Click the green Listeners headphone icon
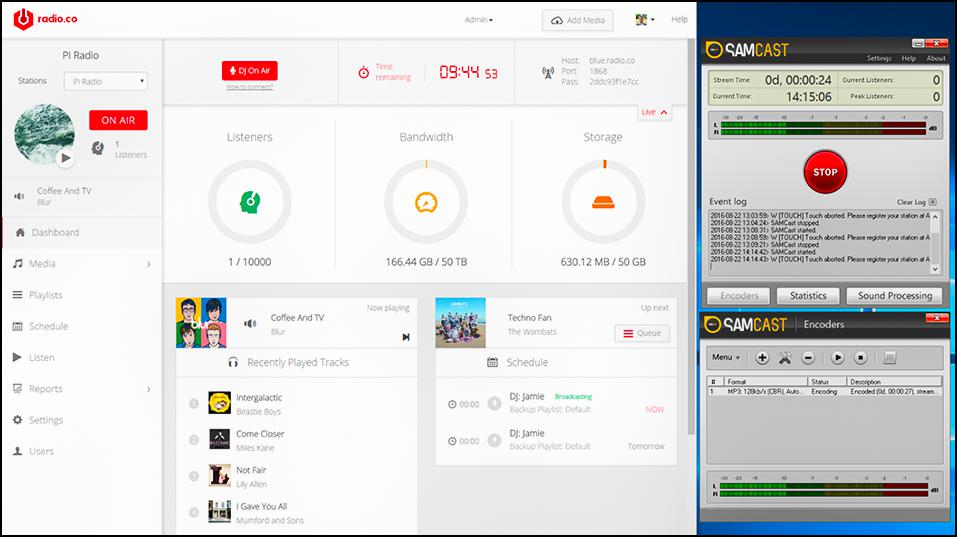 pyautogui.click(x=249, y=202)
